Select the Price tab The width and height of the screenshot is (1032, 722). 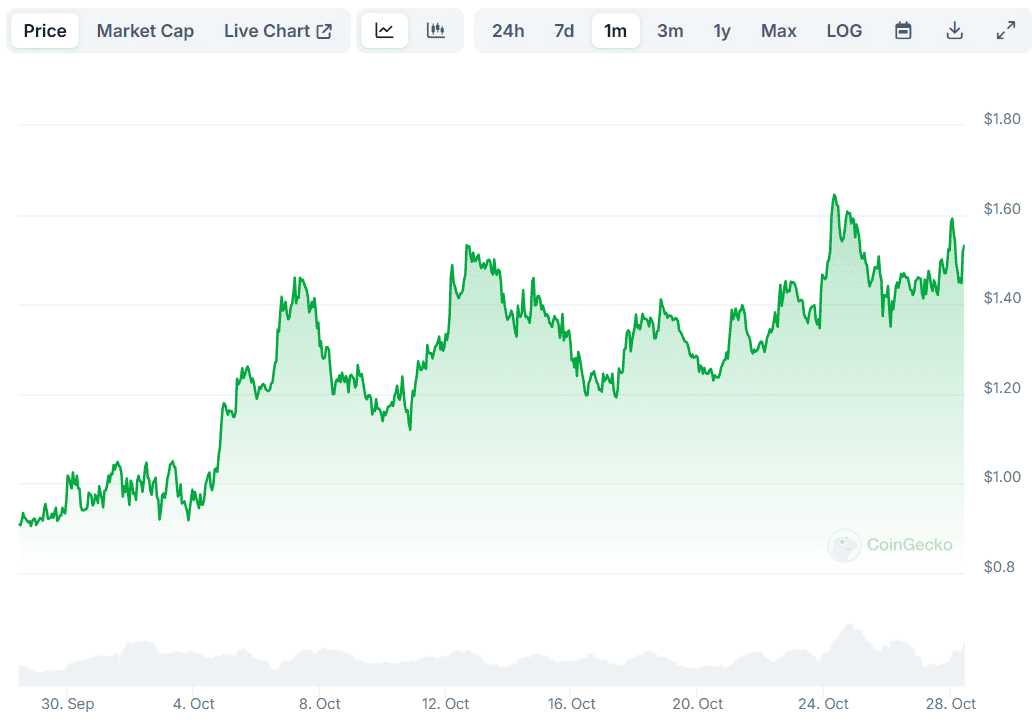(45, 31)
